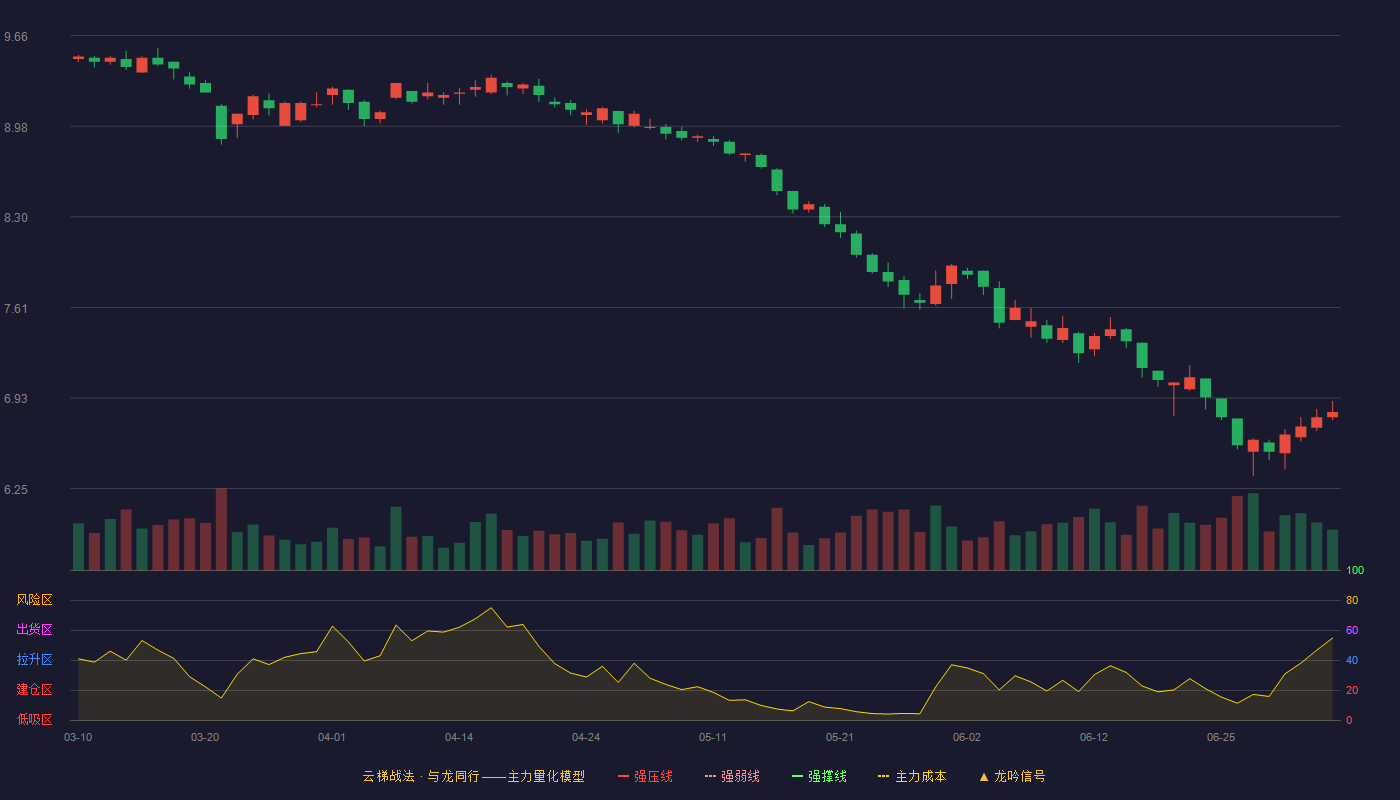The height and width of the screenshot is (800, 1400).
Task: Click the yellow dashed 主力成本 marker icon
Action: [x=883, y=776]
